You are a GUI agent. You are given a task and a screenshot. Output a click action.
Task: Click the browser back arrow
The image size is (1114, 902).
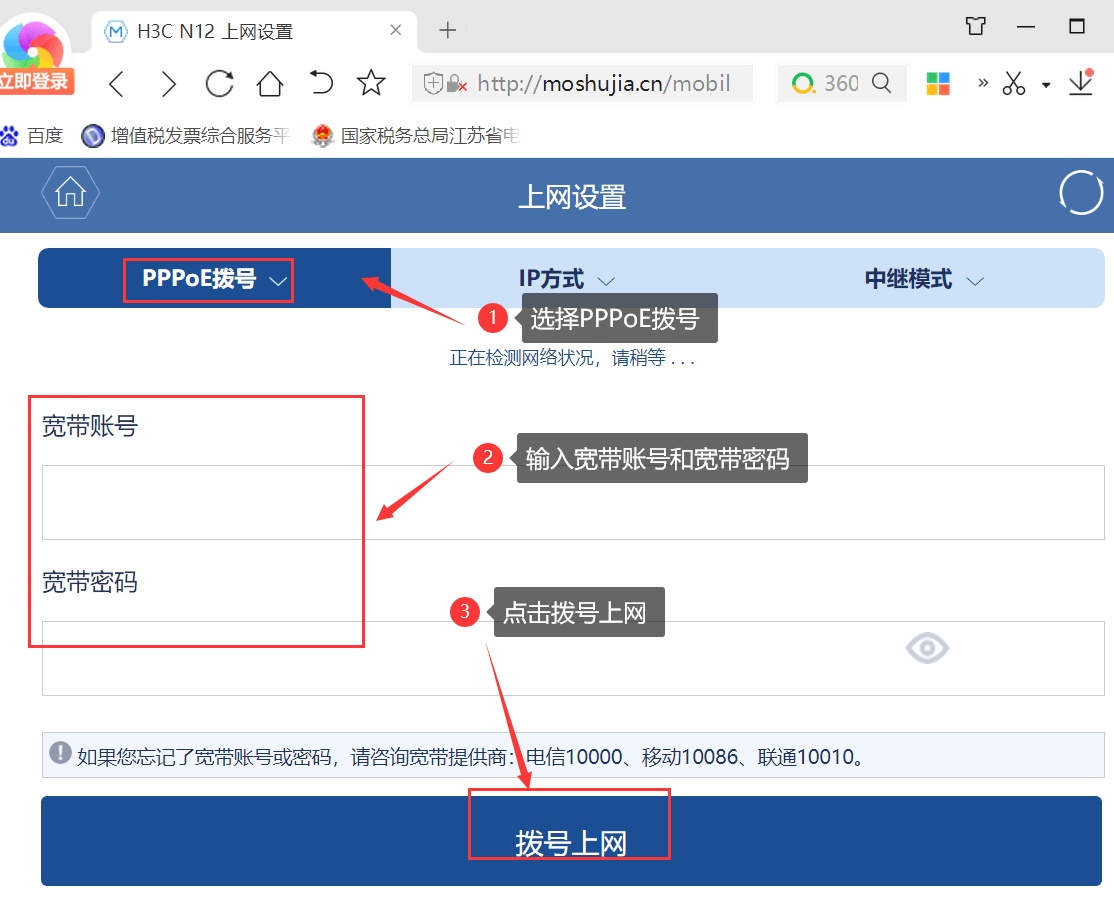117,84
